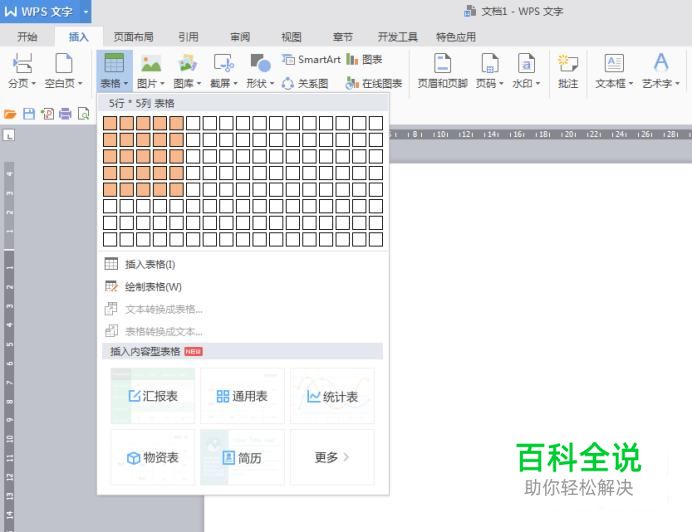Select the 通用表 table template
This screenshot has width=692, height=532.
coord(242,396)
